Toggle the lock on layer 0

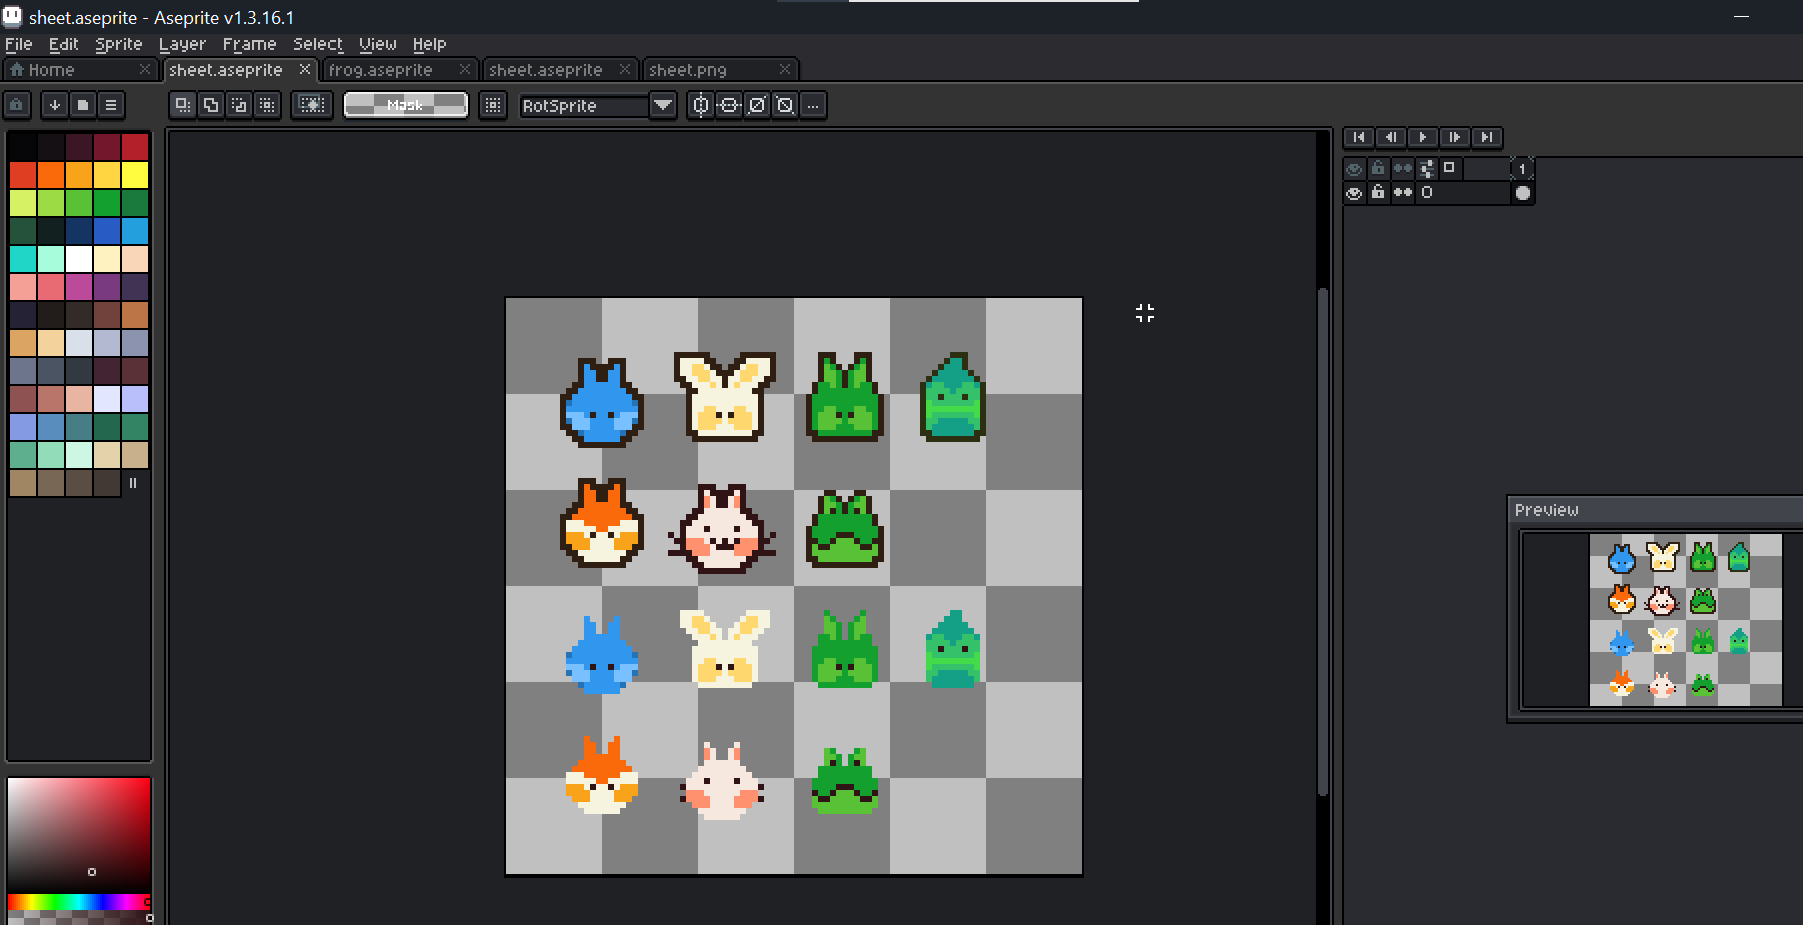[1378, 193]
